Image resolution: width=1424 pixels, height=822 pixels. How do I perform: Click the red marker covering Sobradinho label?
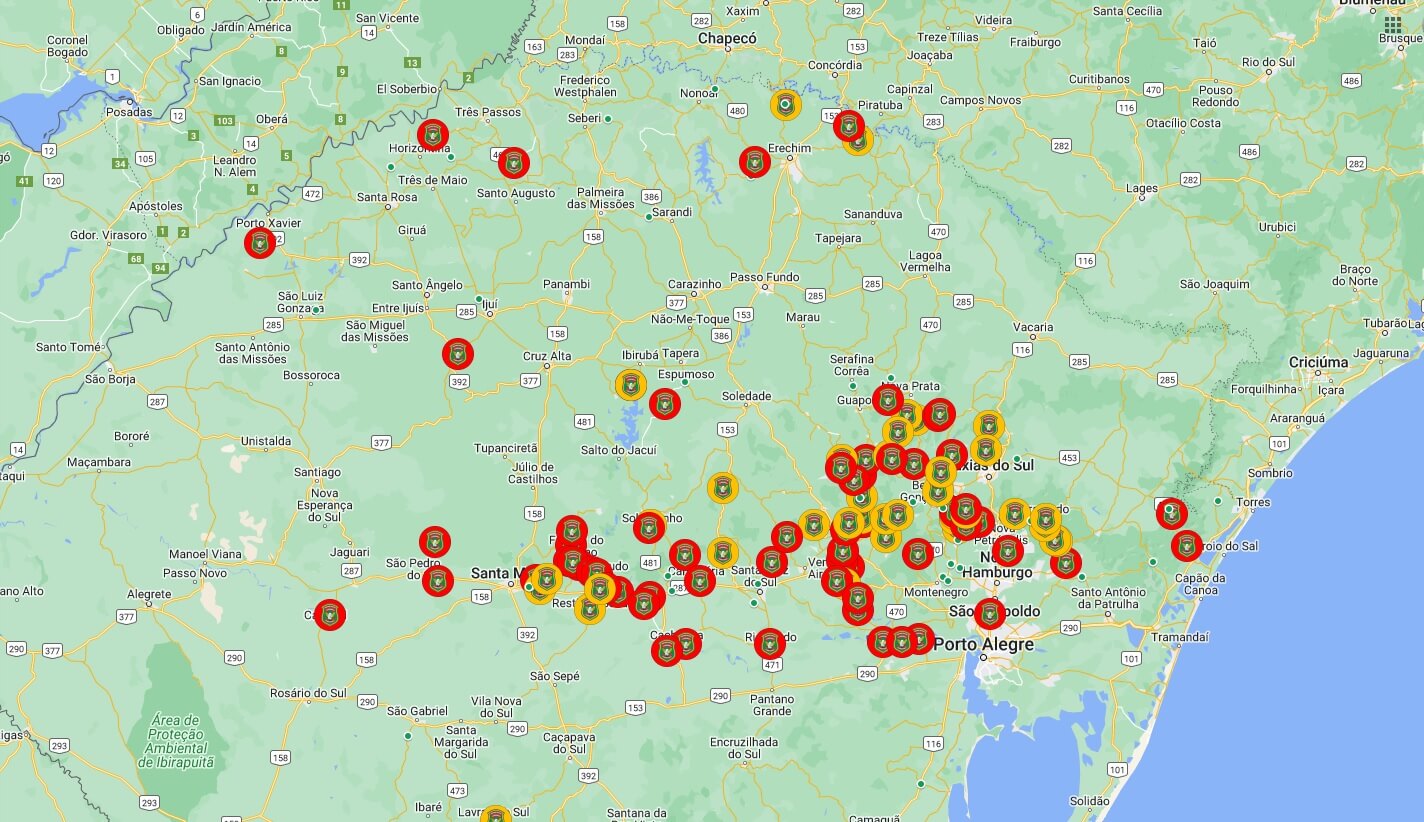pos(649,527)
